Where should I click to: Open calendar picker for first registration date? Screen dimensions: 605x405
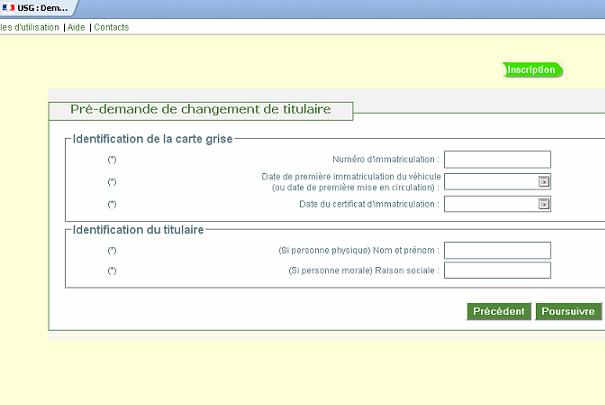544,182
